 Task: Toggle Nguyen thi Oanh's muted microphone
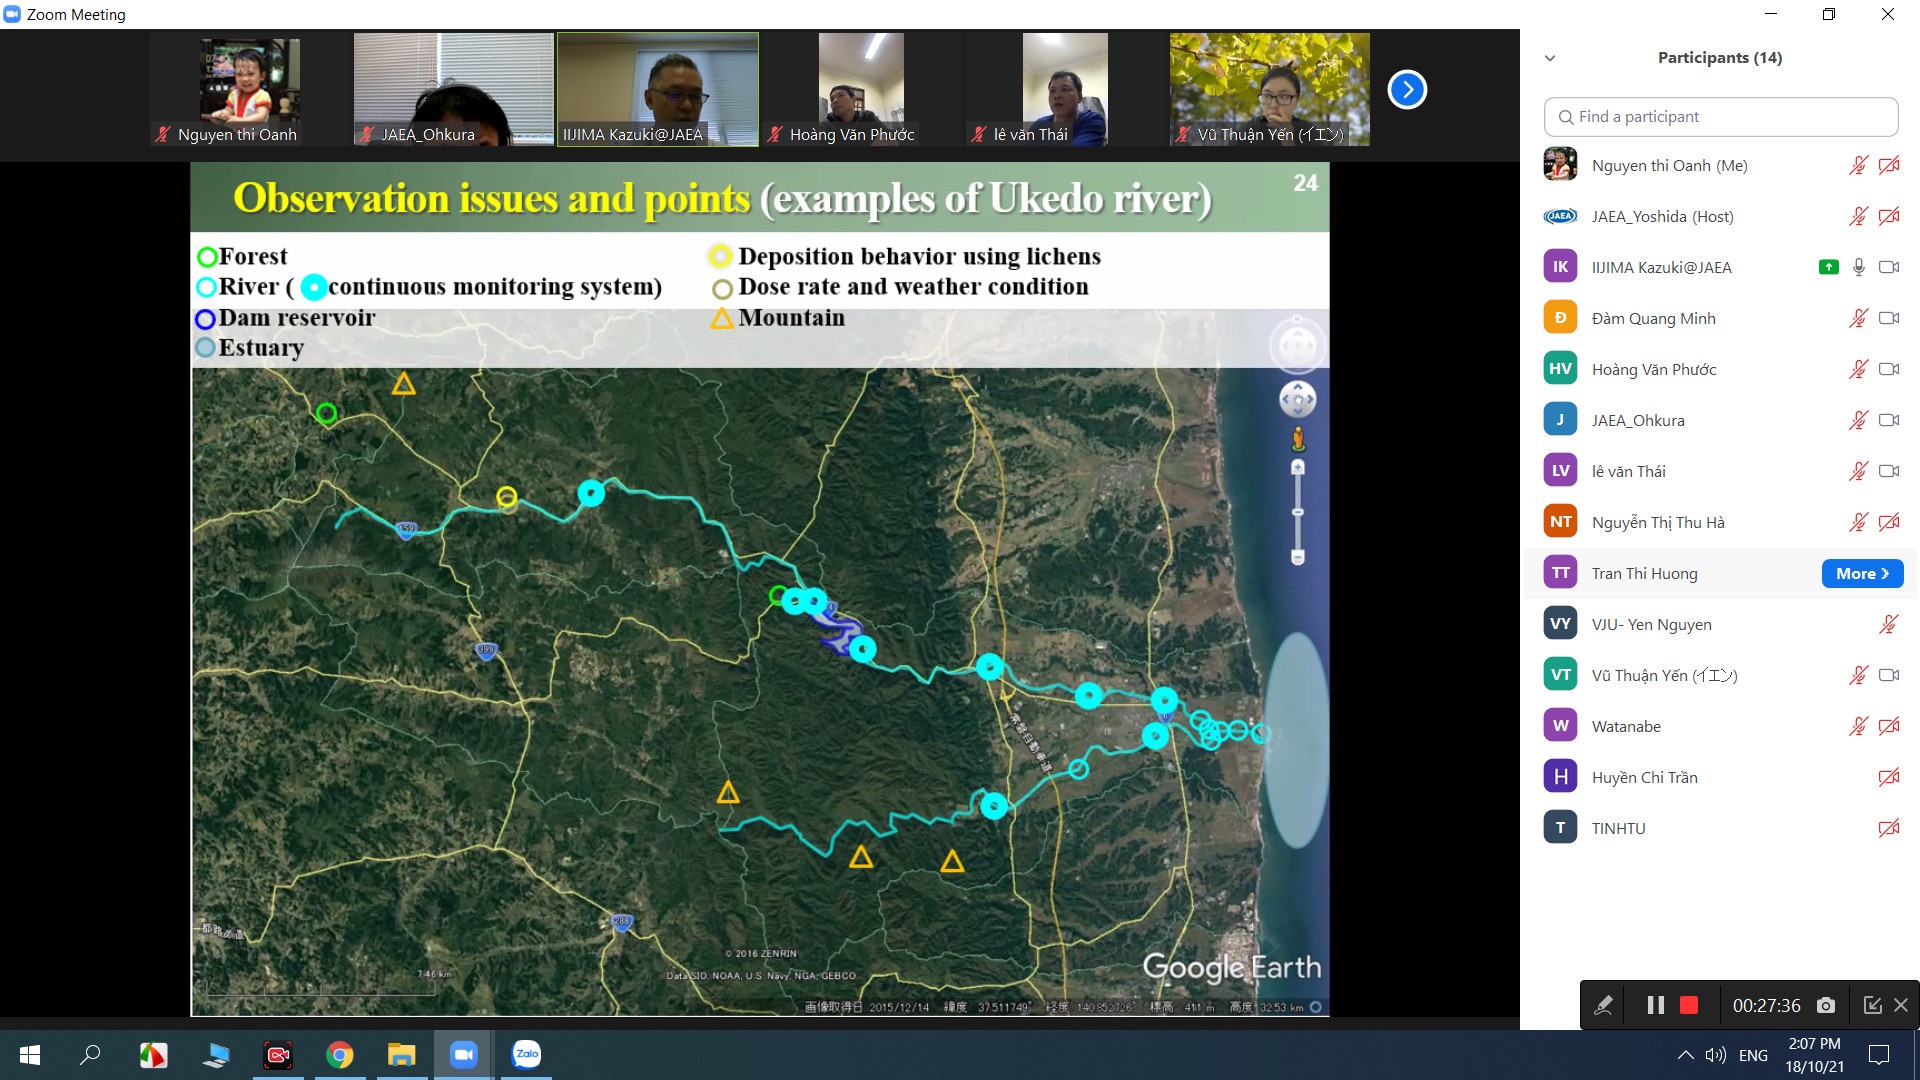point(1858,165)
